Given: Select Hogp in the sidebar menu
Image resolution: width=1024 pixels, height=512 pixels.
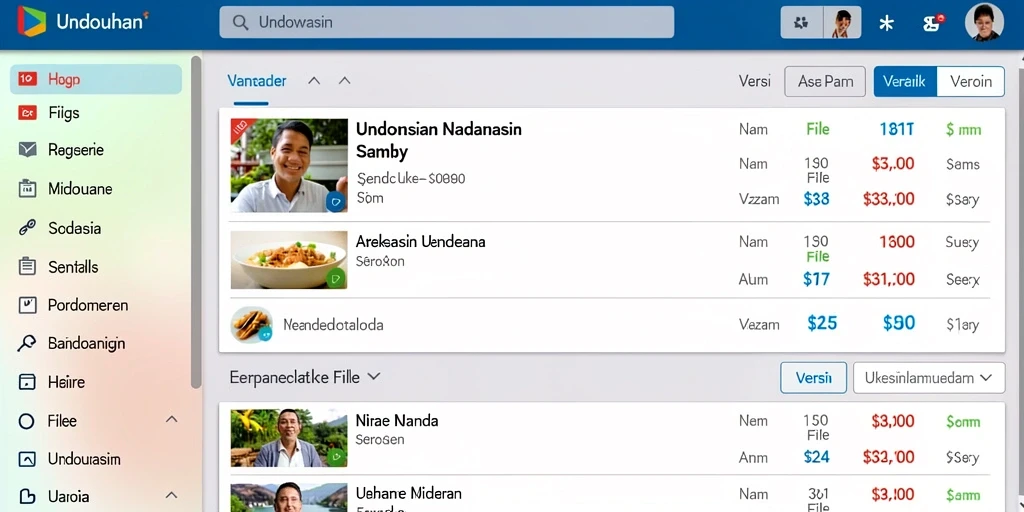Looking at the screenshot, I should [x=96, y=79].
